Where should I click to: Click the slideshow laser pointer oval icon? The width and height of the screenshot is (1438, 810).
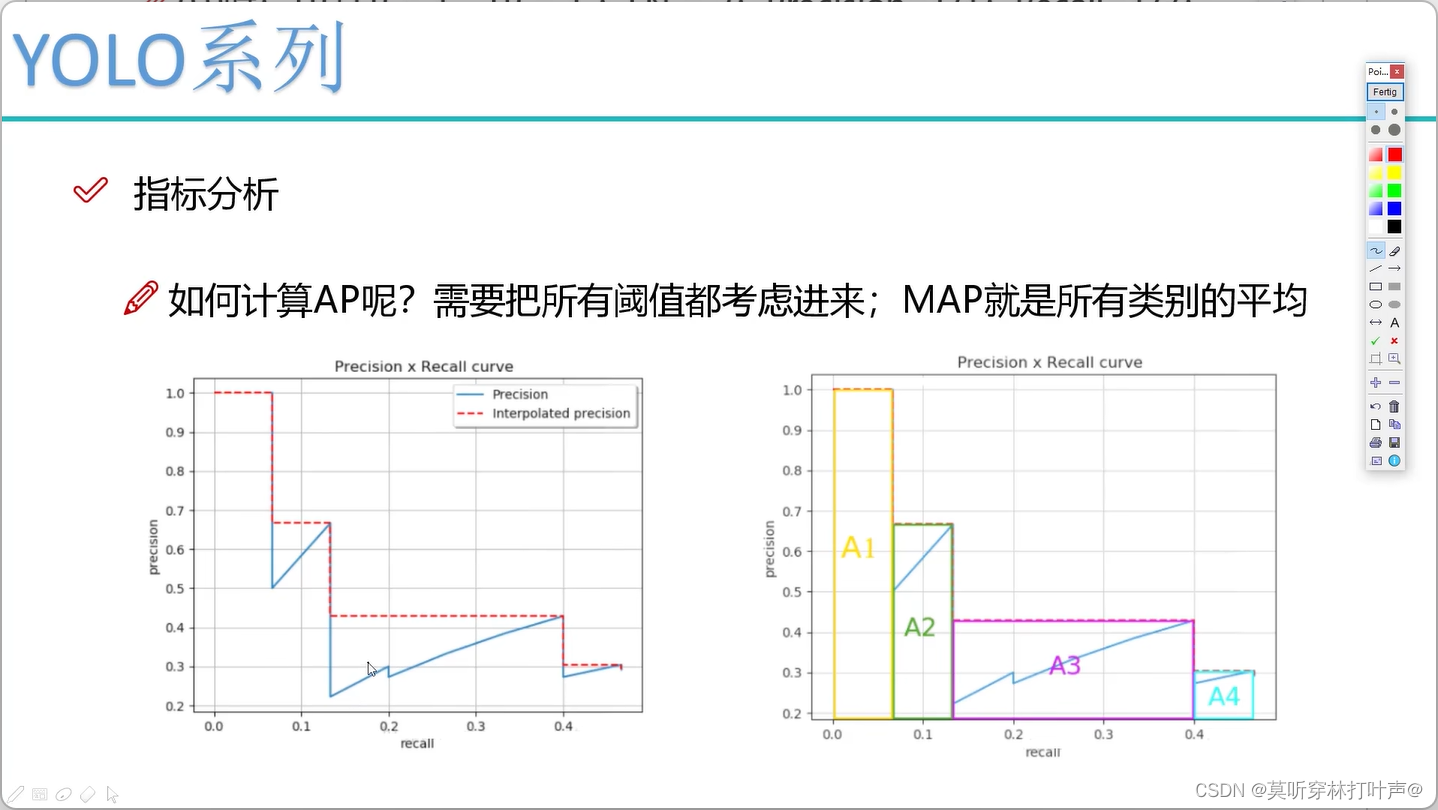click(x=64, y=794)
